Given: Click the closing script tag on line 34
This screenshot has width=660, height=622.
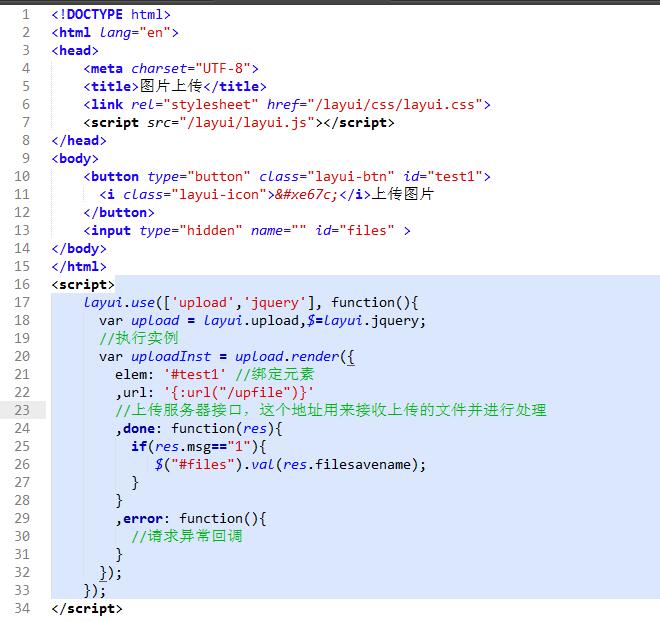Looking at the screenshot, I should click(87, 609).
